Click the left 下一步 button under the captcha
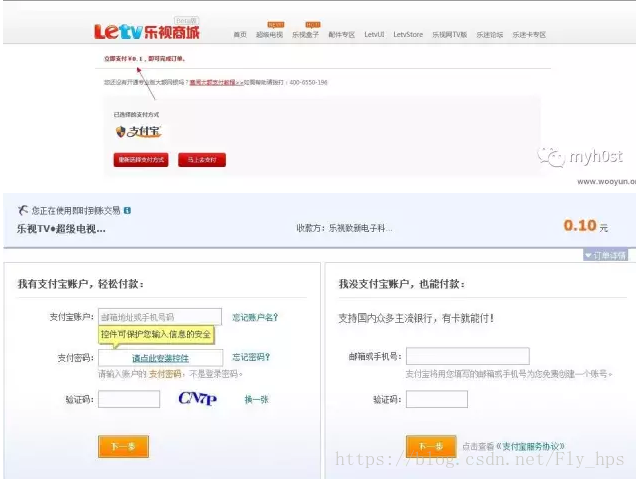 click(123, 447)
